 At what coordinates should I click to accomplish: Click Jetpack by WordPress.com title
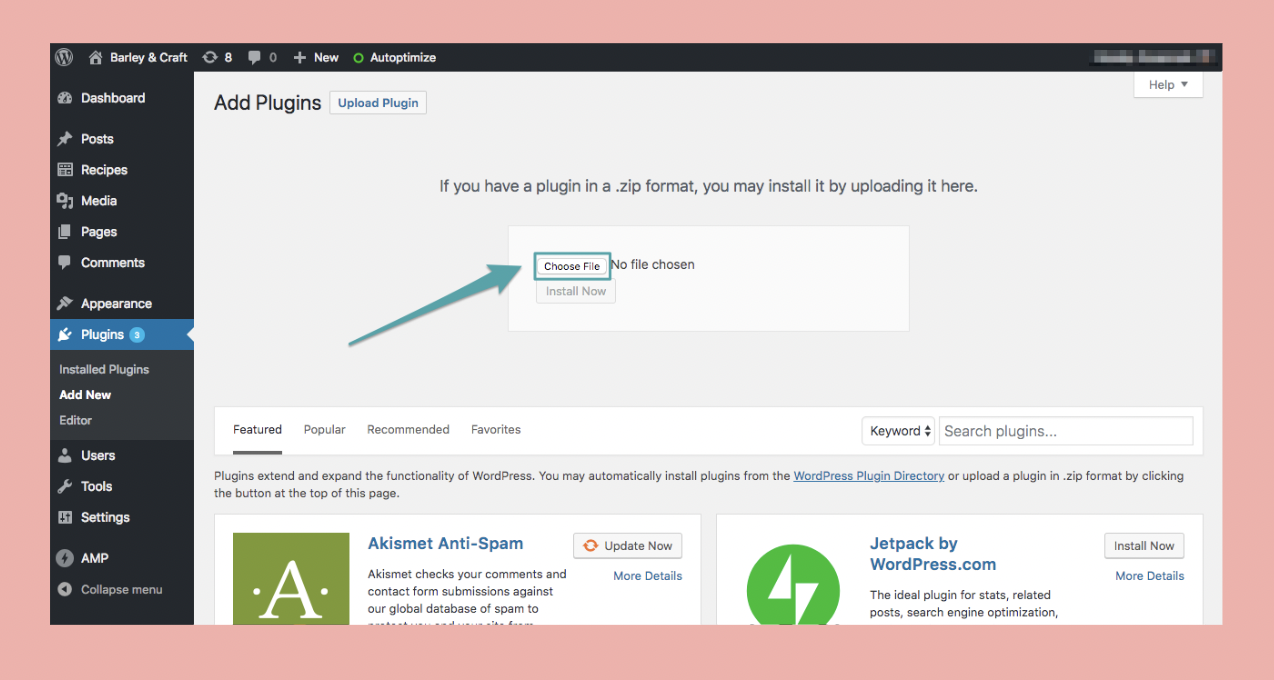933,554
